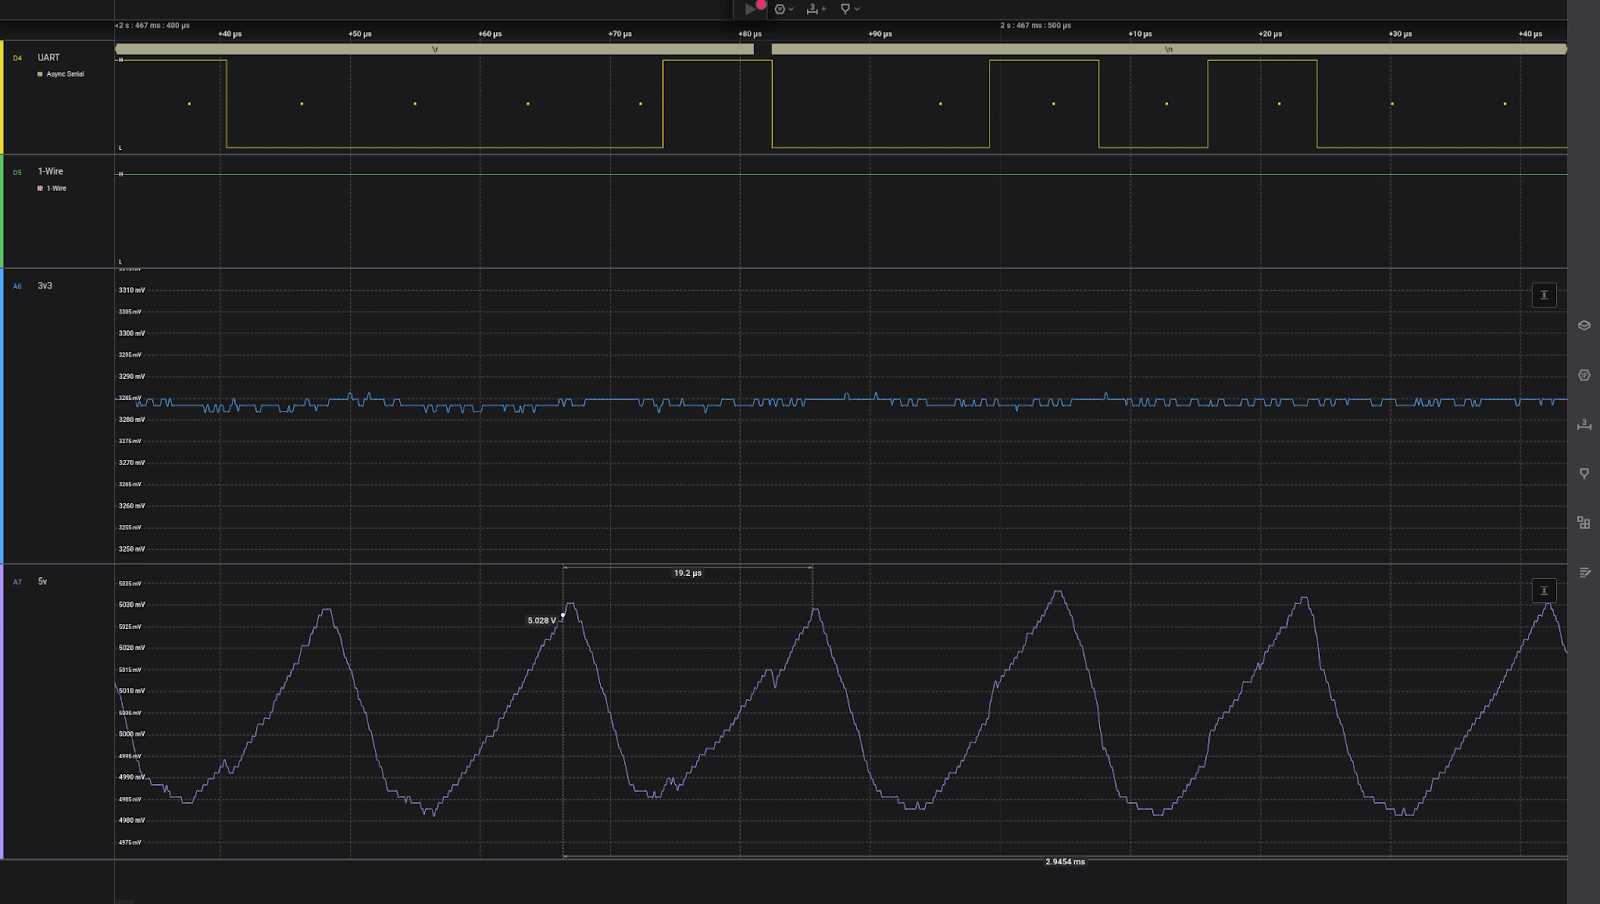Viewport: 1600px width, 904px height.
Task: Select the UART channel label
Action: [x=49, y=57]
